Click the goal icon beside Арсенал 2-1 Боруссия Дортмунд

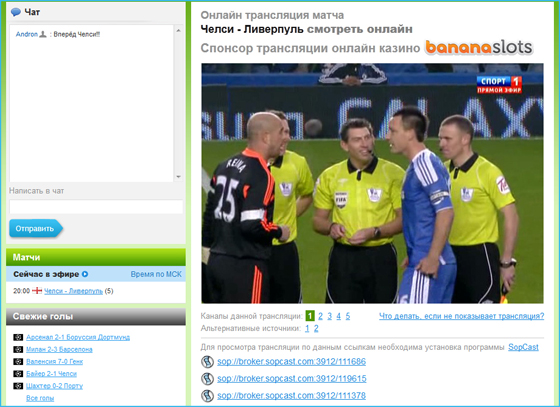point(18,337)
